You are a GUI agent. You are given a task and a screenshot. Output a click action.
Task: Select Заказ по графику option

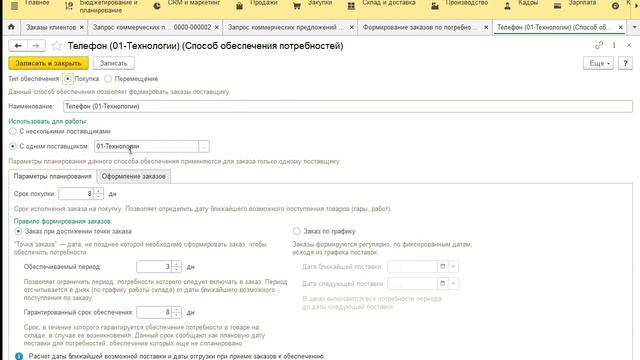pos(297,231)
